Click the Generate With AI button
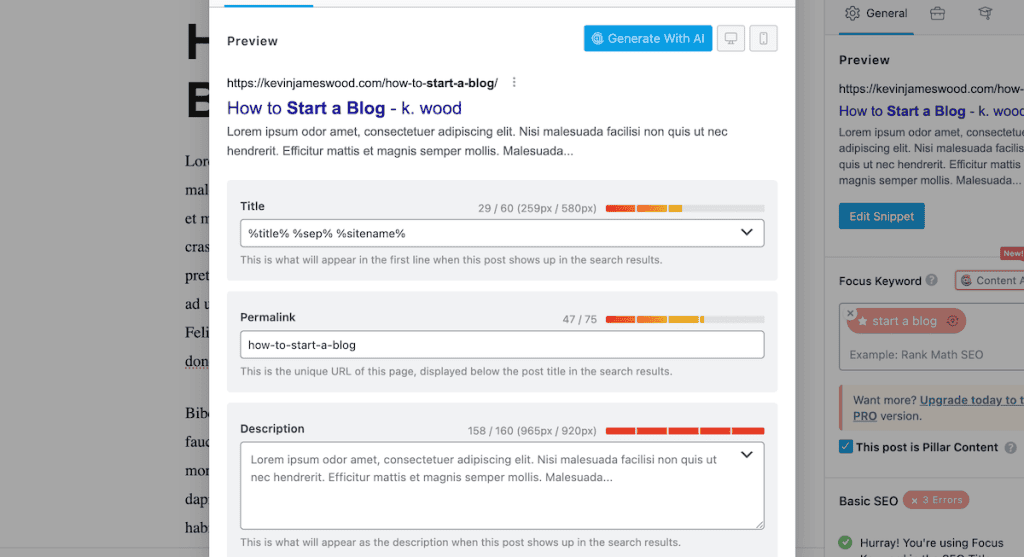Screen dimensions: 1024x557 click(648, 39)
